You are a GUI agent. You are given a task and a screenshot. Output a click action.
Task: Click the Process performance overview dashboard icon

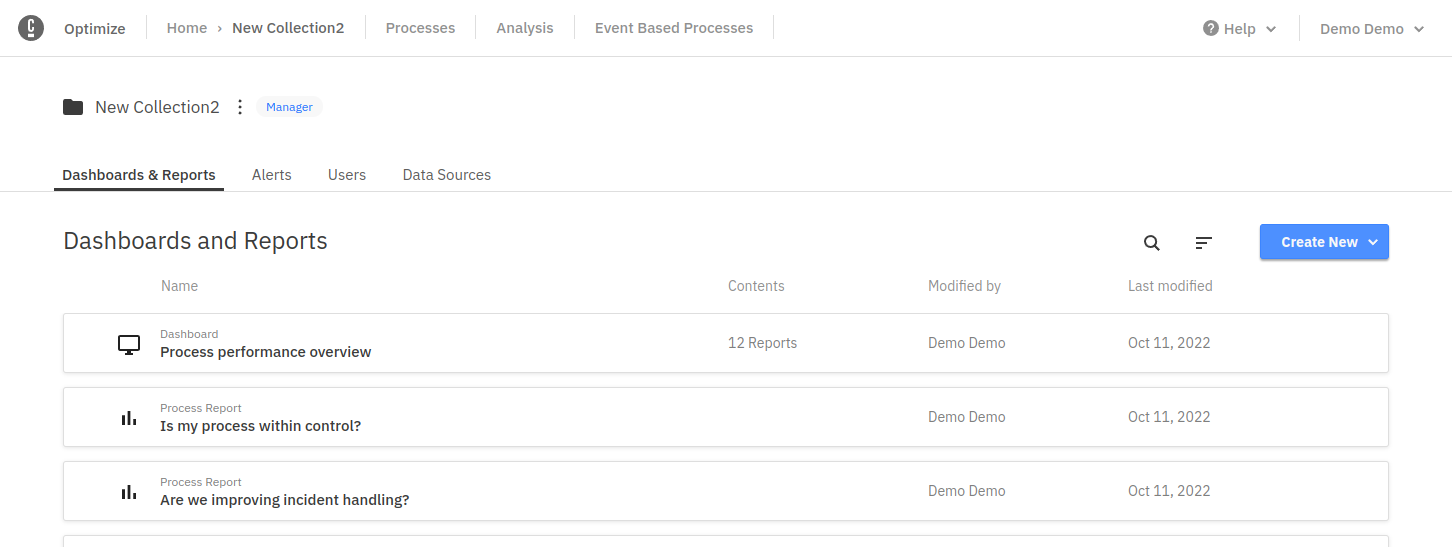click(x=129, y=345)
